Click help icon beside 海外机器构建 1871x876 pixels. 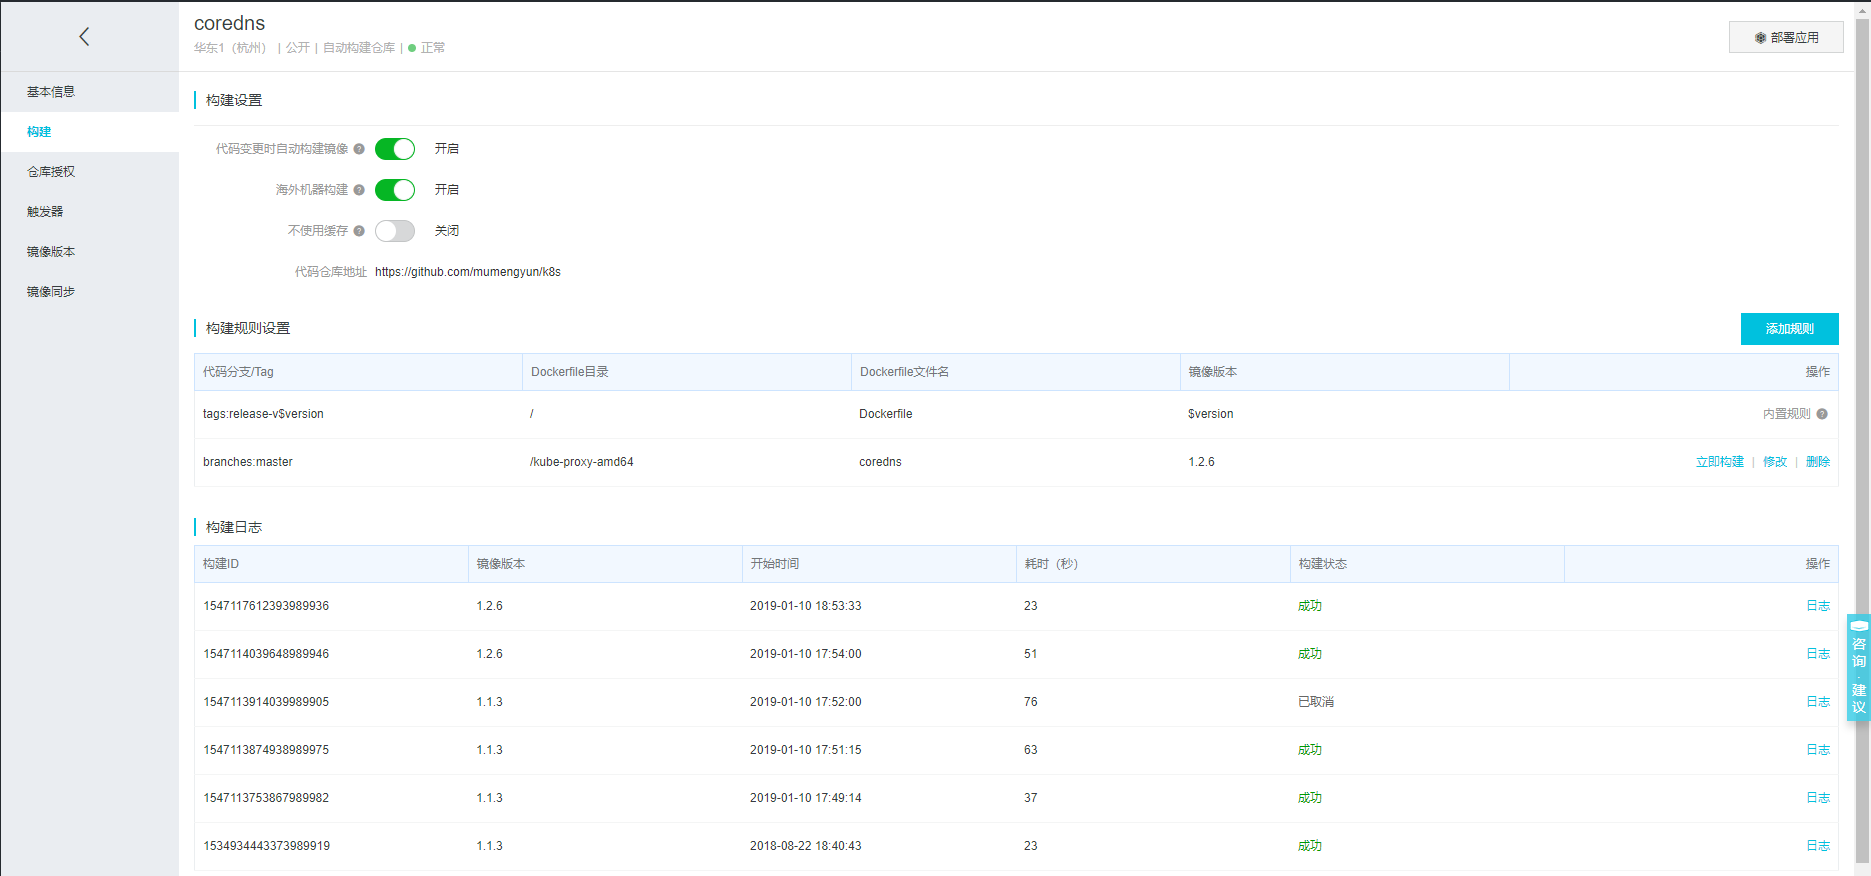tap(359, 190)
